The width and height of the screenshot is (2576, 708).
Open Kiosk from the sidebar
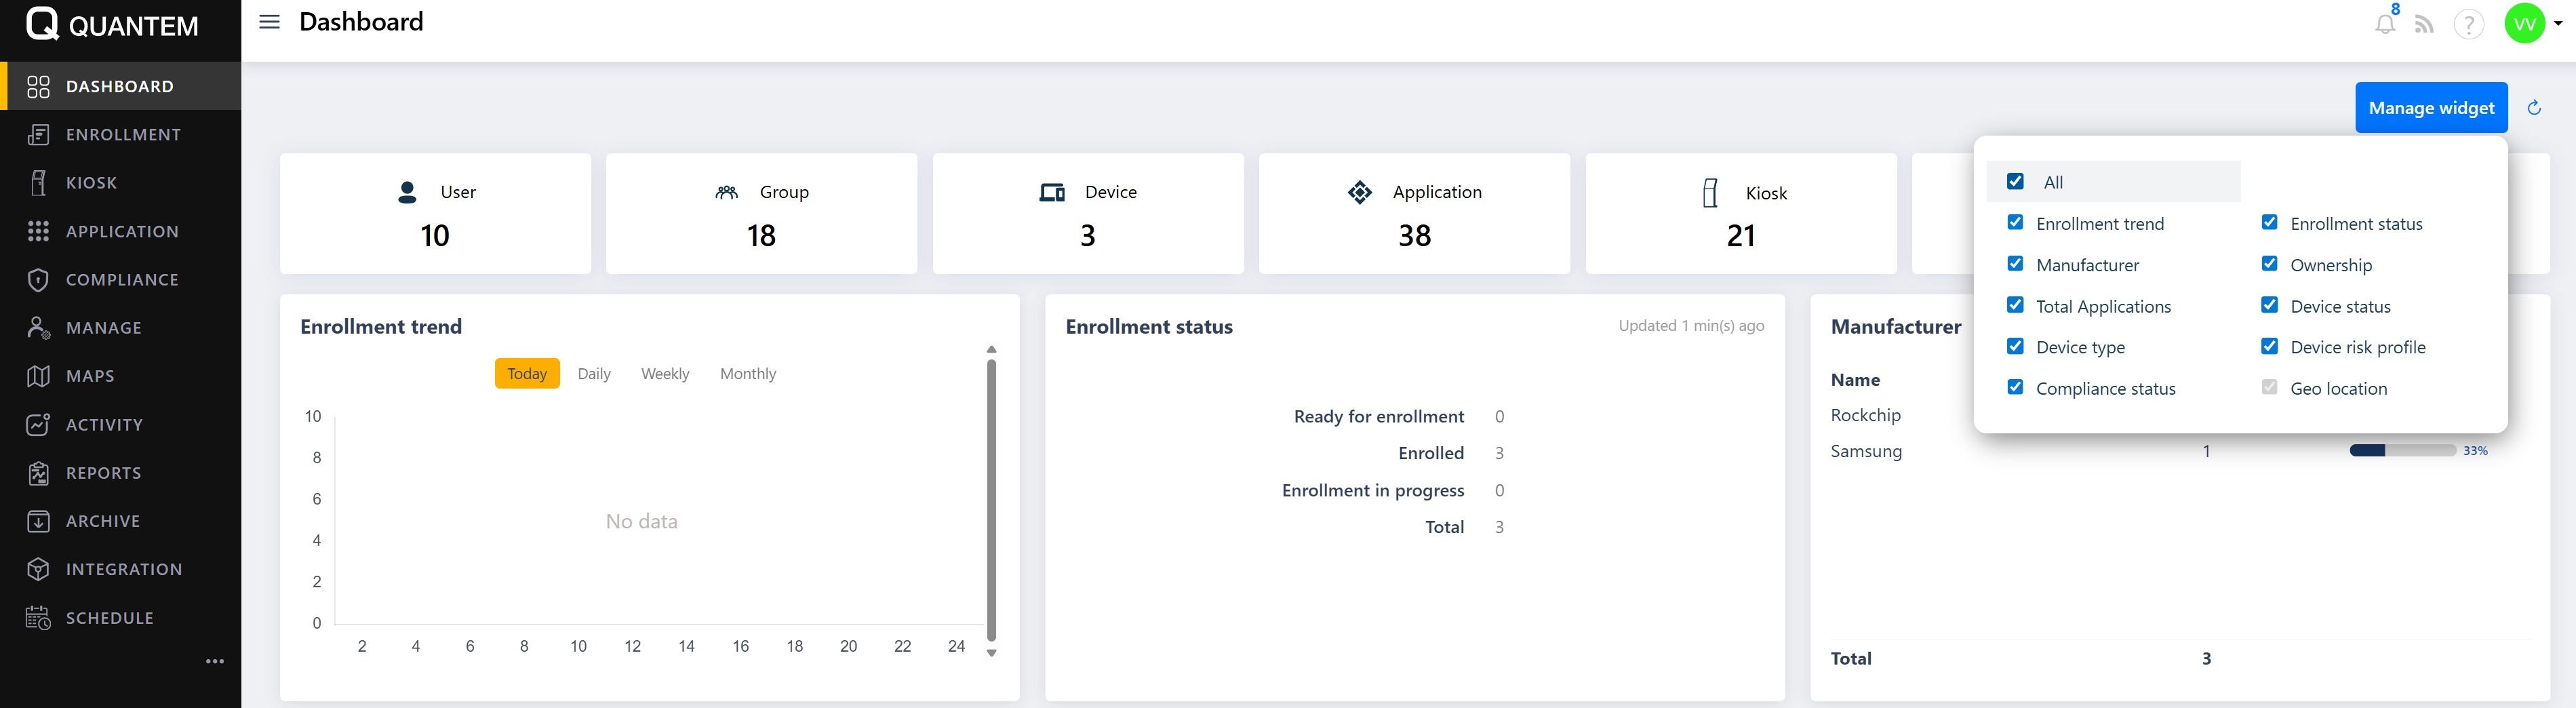pyautogui.click(x=92, y=183)
